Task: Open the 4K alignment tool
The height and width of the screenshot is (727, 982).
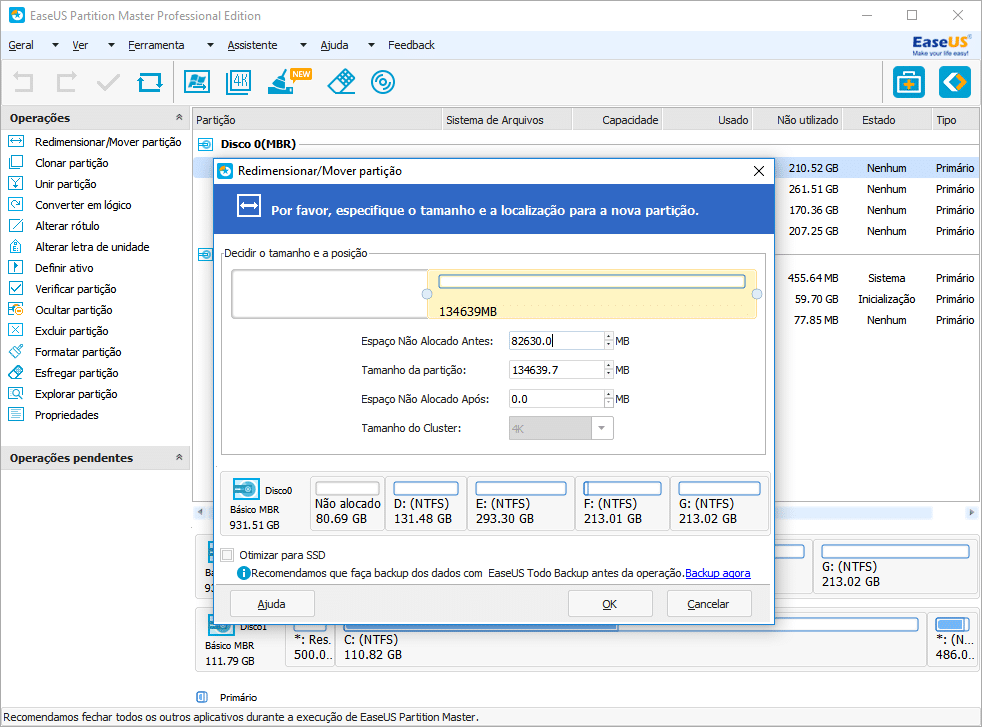Action: coord(239,82)
